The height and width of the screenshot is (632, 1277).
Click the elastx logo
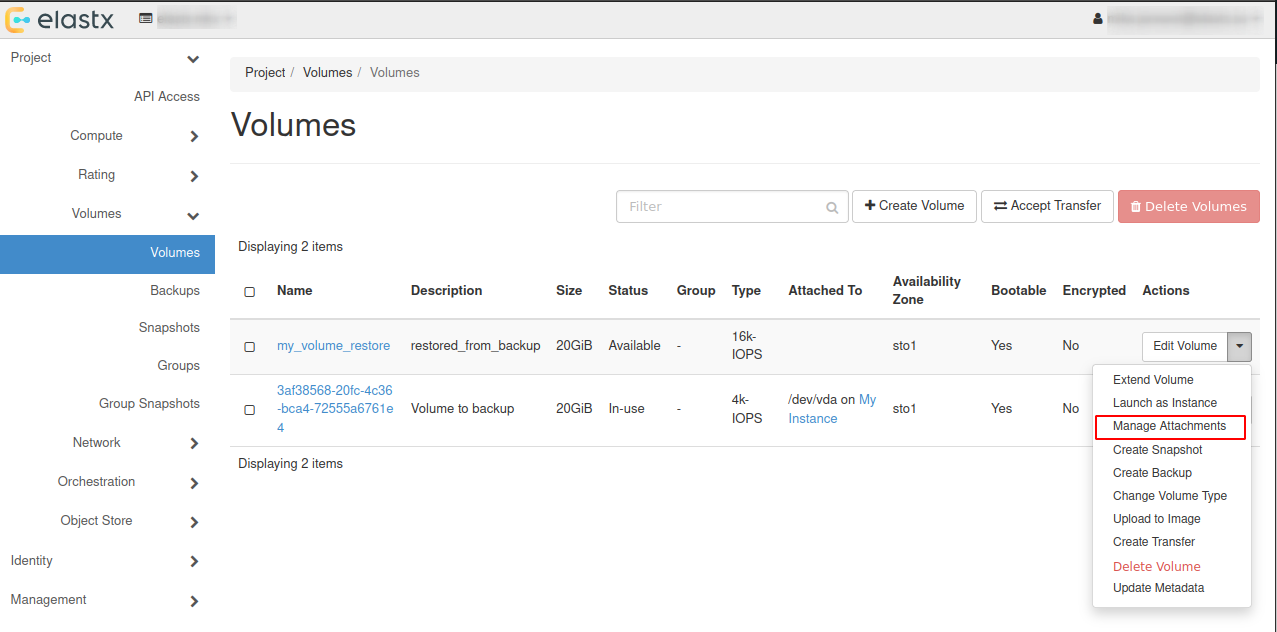(x=62, y=19)
